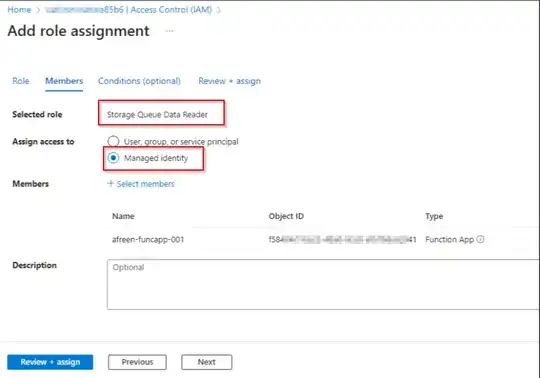Click the Name column header
The image size is (540, 378).
click(123, 216)
